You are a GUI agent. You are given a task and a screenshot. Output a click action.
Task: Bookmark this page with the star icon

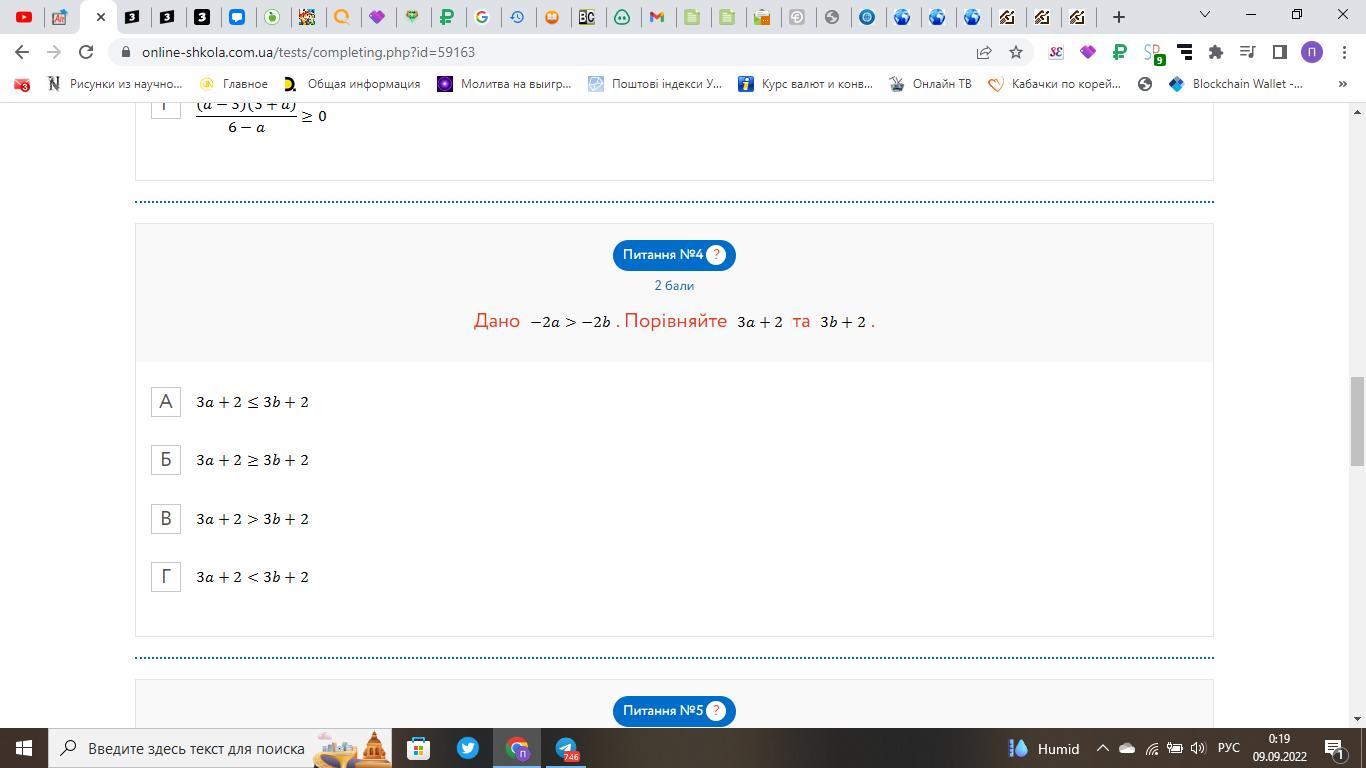tap(1016, 52)
